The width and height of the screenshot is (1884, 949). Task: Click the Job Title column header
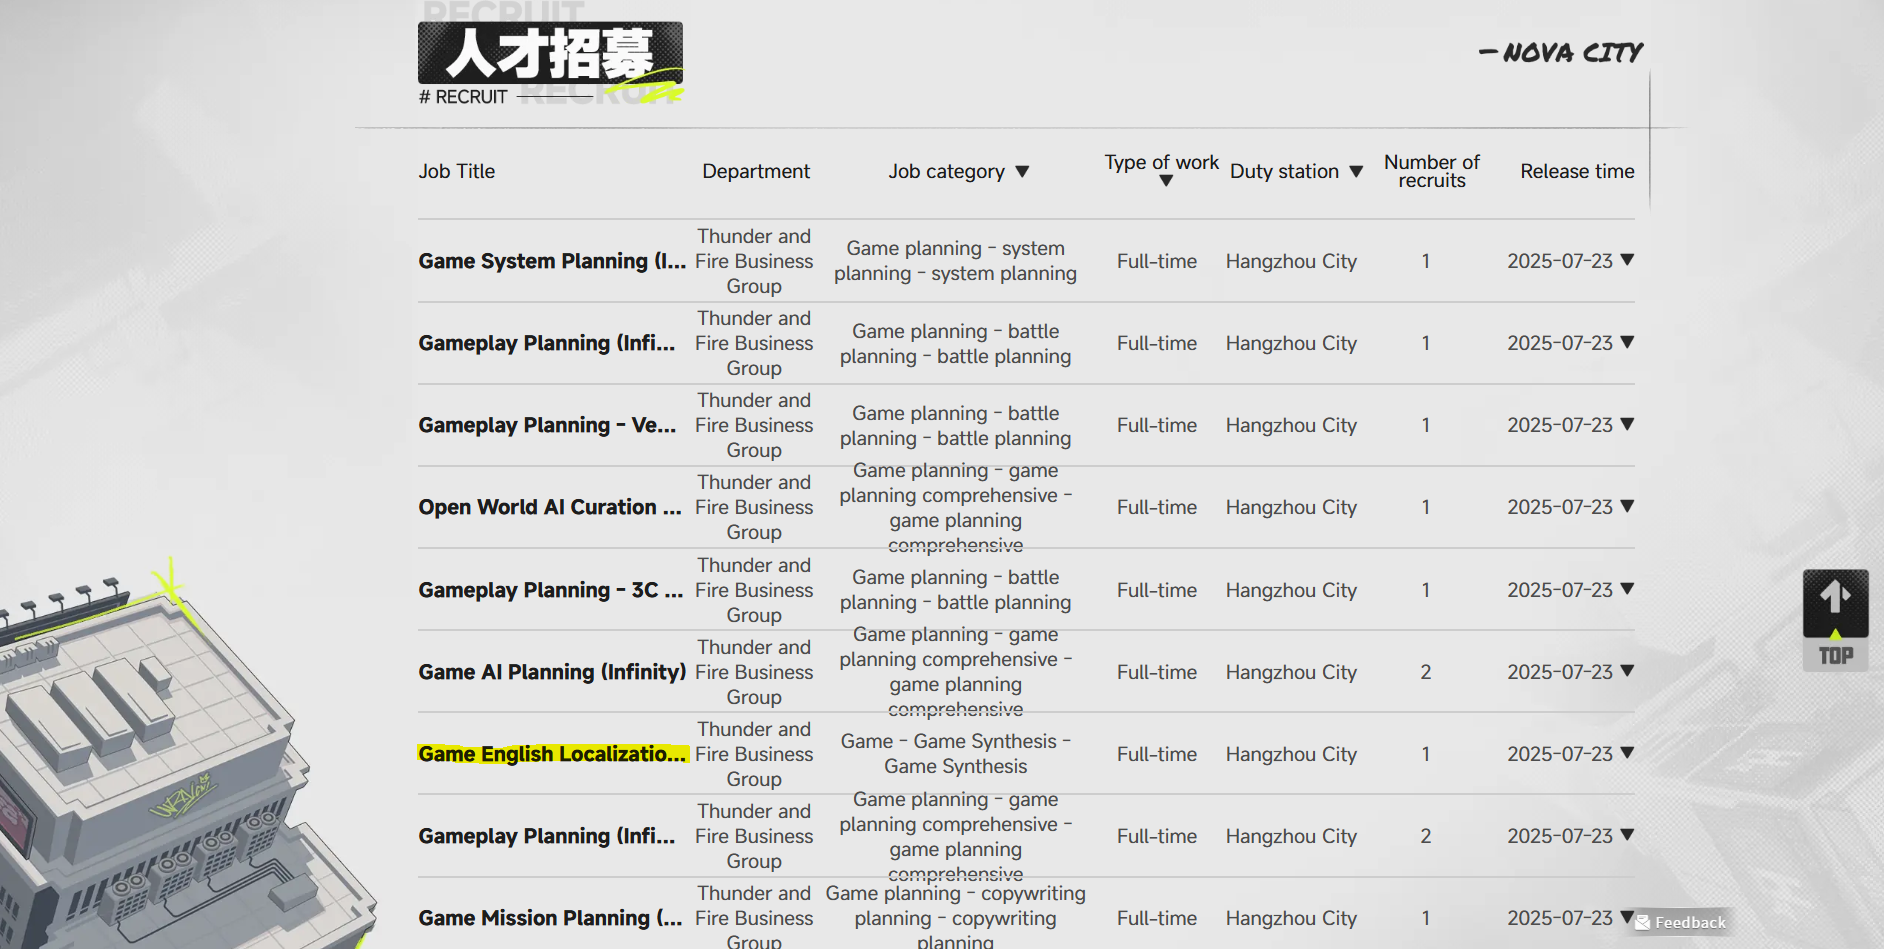[456, 171]
